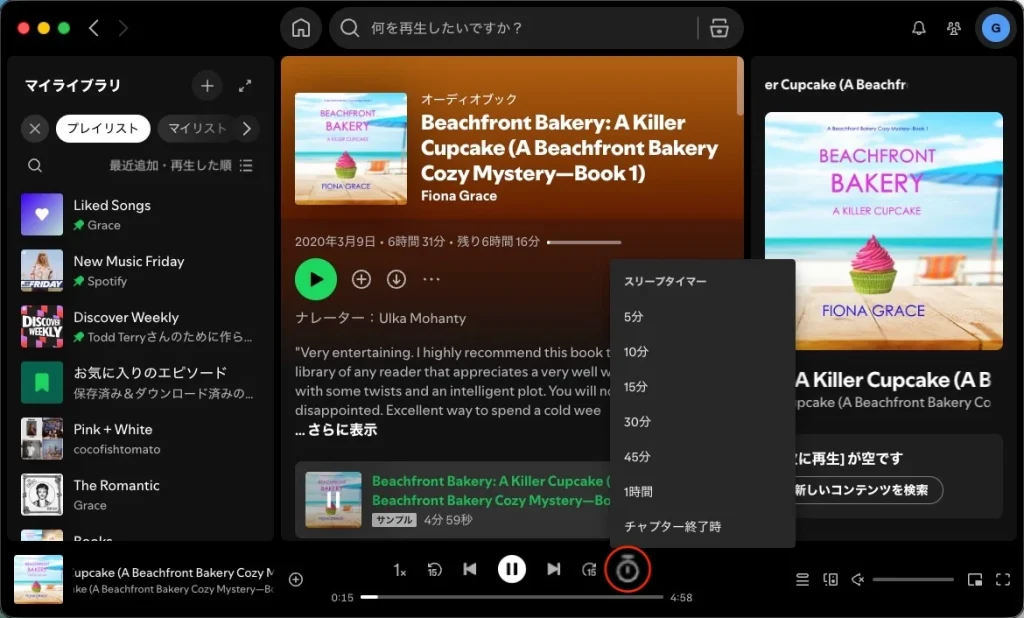Viewport: 1024px width, 618px height.
Task: Click the audiobook progress bar in header
Action: pos(584,242)
